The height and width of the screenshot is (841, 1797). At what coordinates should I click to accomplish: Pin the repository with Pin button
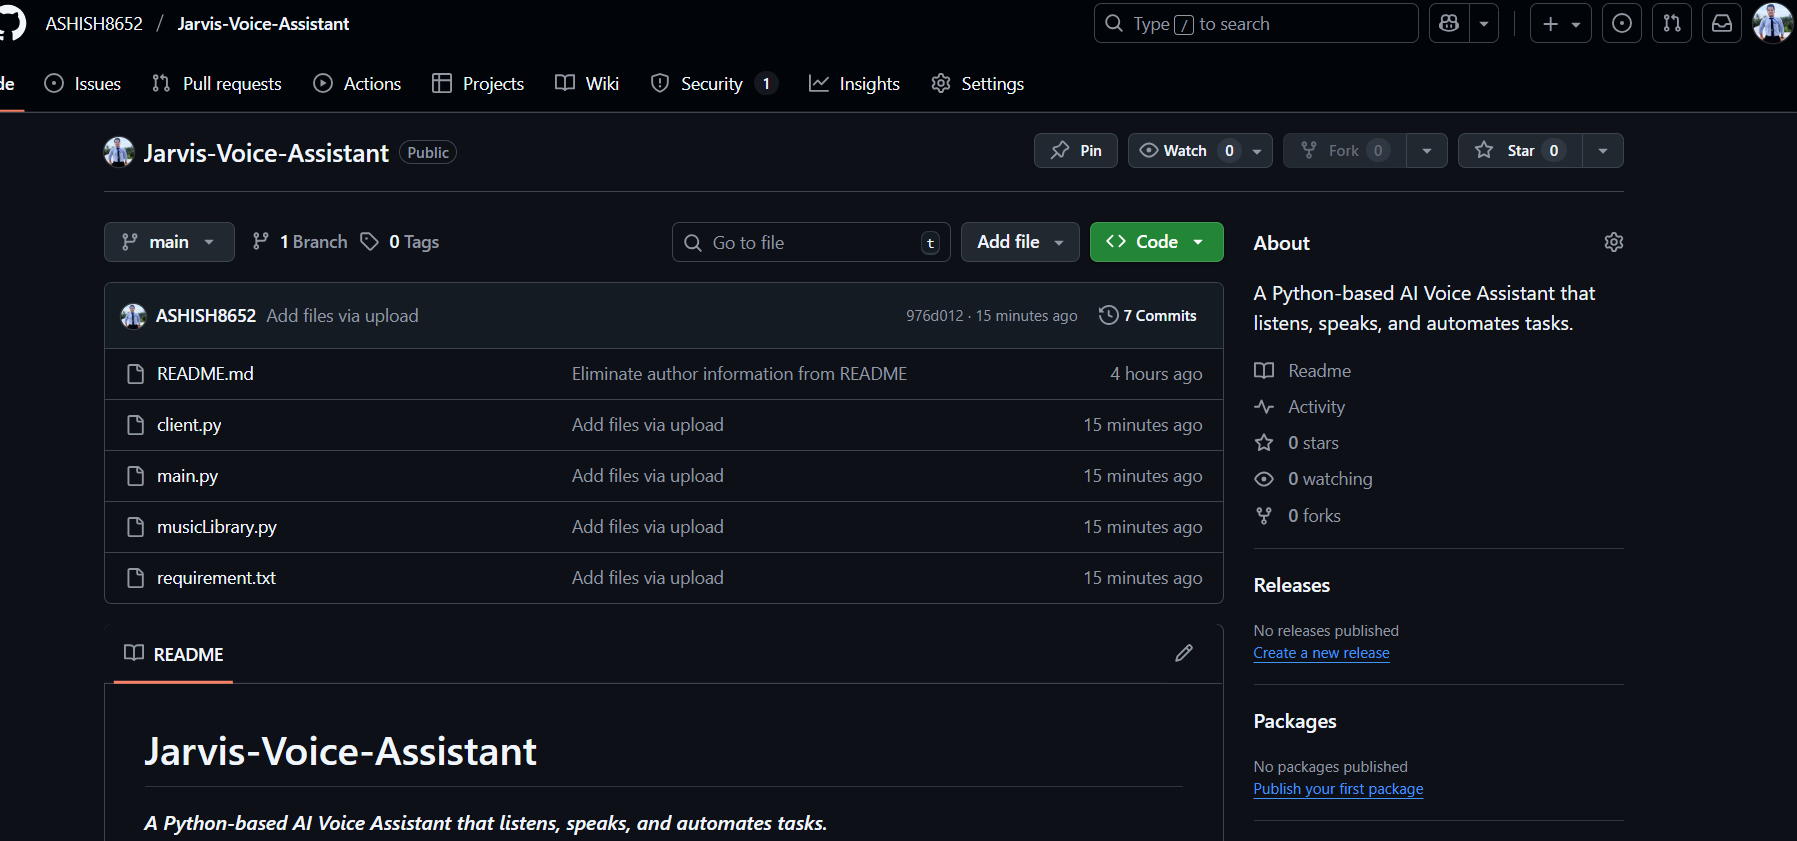(1076, 151)
